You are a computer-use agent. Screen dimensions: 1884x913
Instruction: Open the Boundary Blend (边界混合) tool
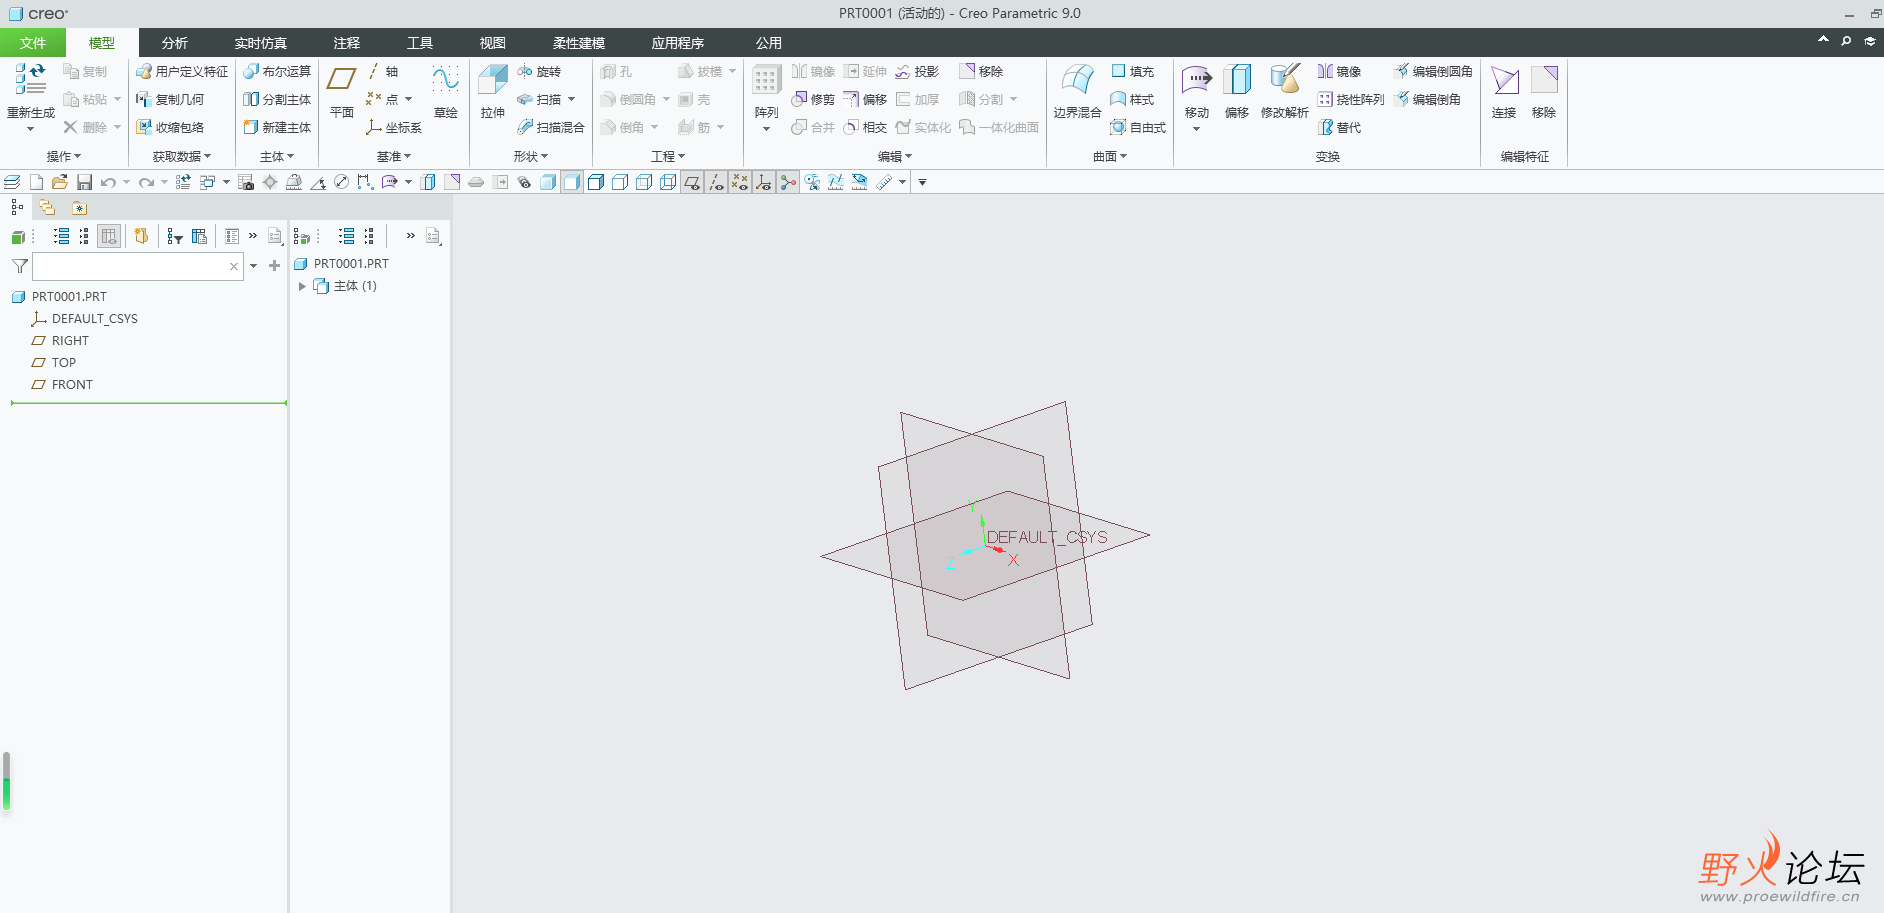pyautogui.click(x=1077, y=92)
